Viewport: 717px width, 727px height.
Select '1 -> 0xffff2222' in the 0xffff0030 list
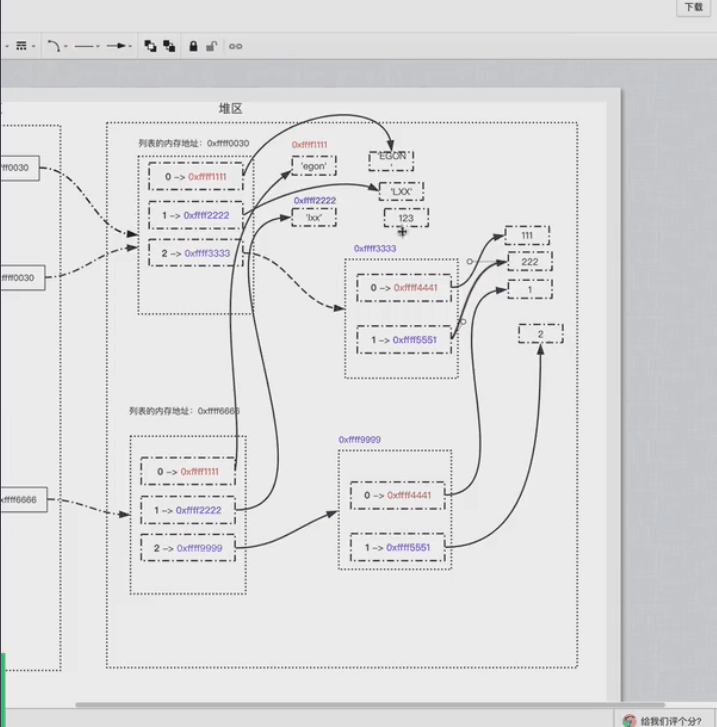pos(196,215)
